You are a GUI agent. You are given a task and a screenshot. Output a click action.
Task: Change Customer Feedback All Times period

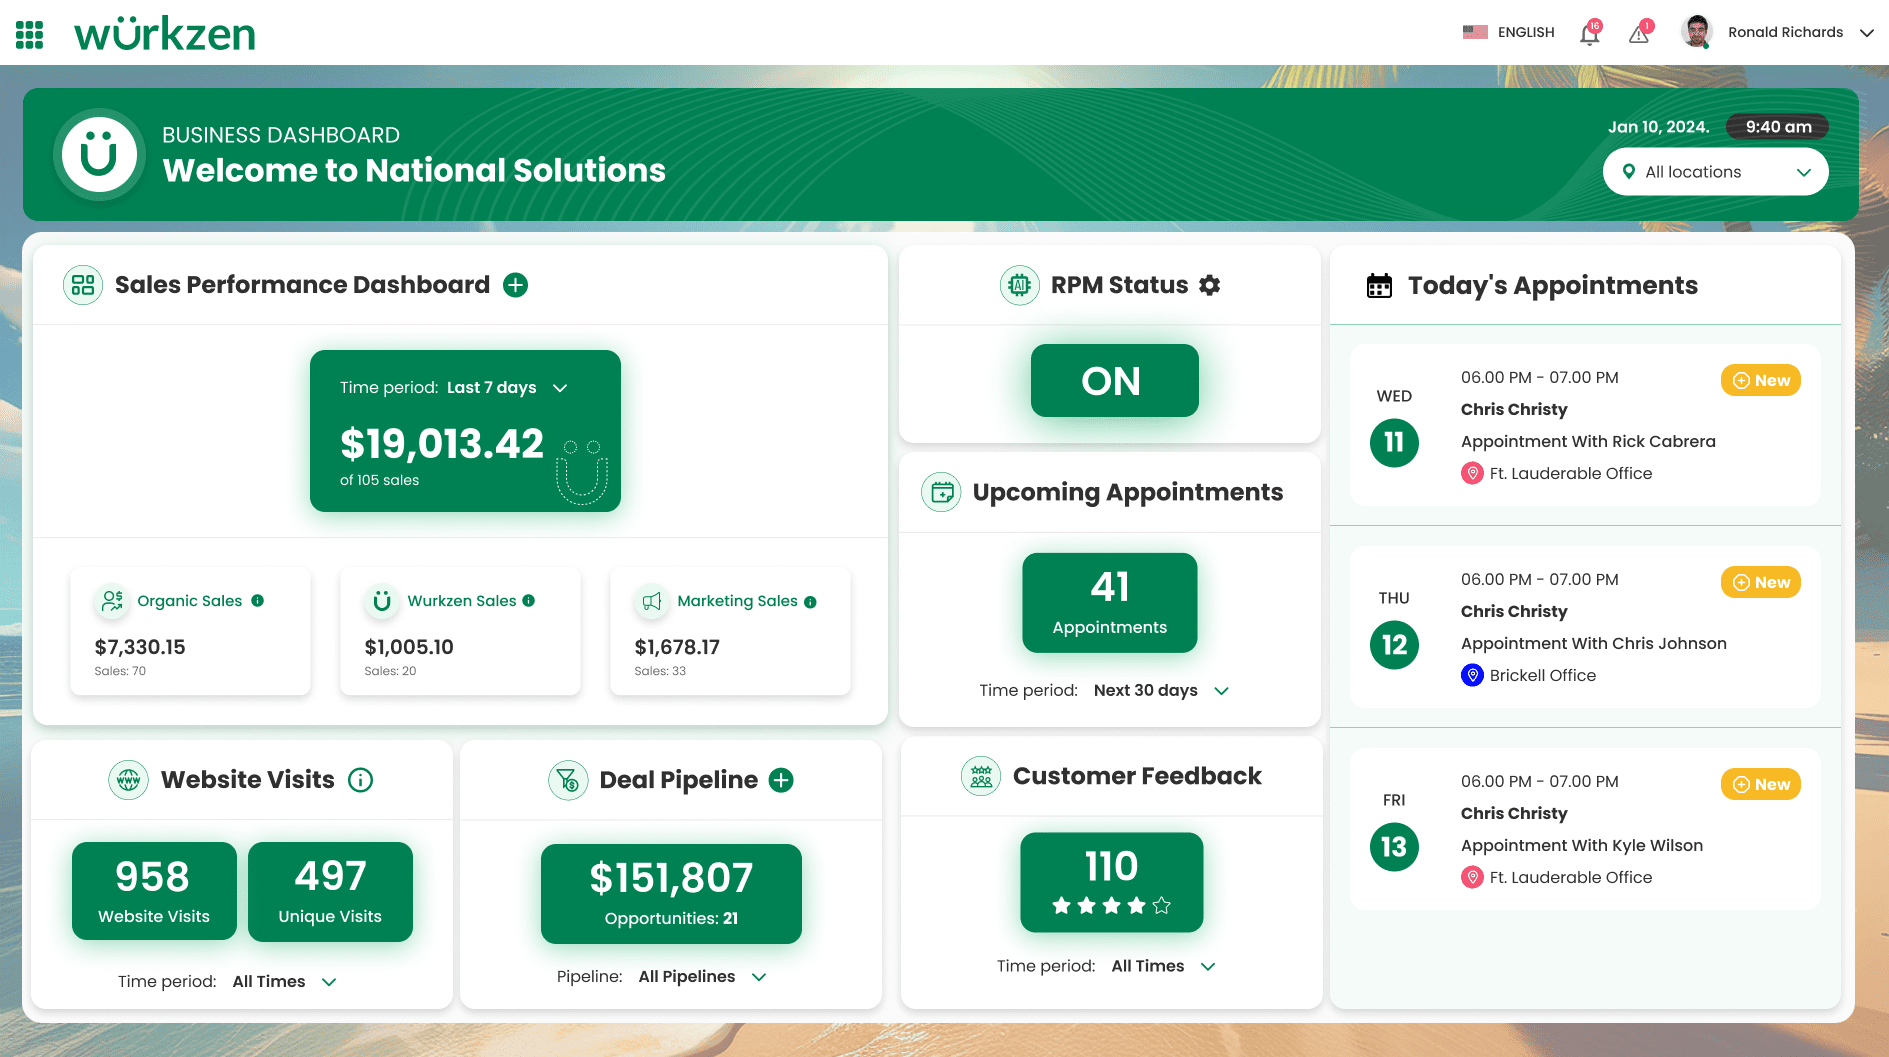(x=1163, y=967)
